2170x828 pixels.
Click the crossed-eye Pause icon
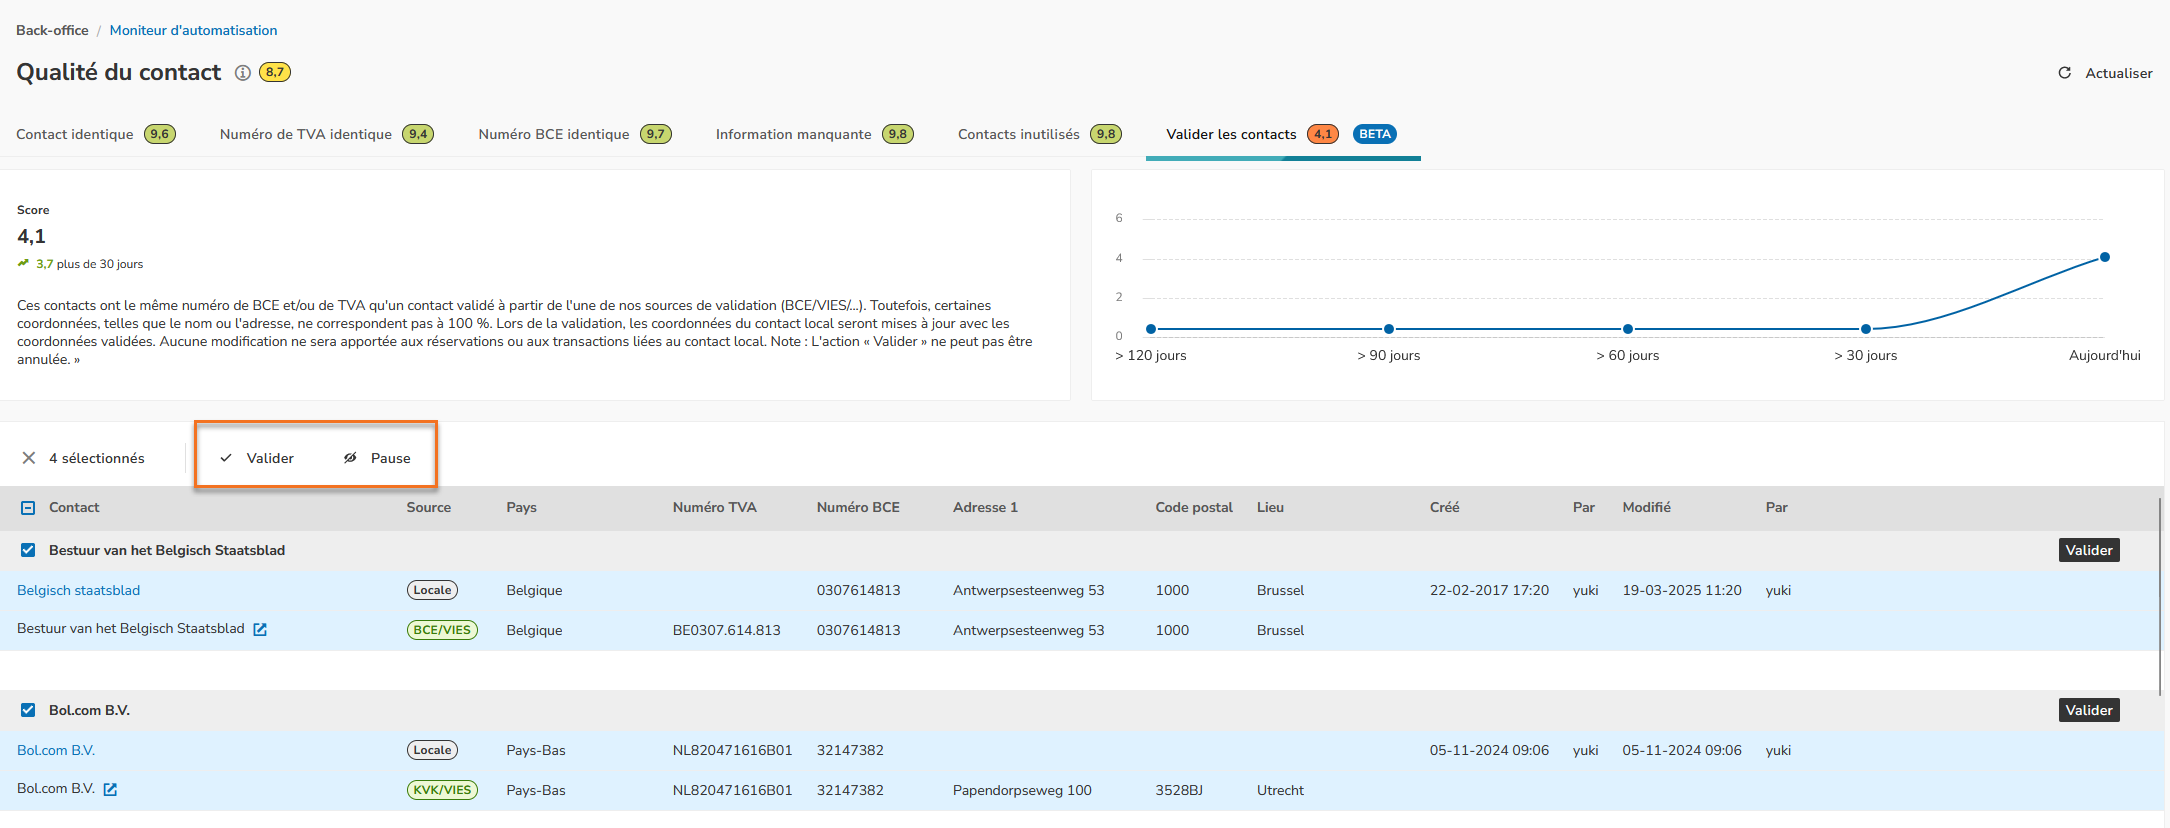click(x=350, y=458)
